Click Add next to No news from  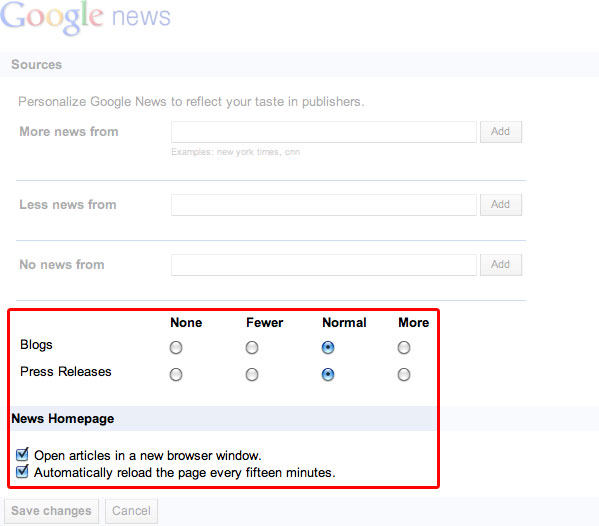(x=500, y=265)
